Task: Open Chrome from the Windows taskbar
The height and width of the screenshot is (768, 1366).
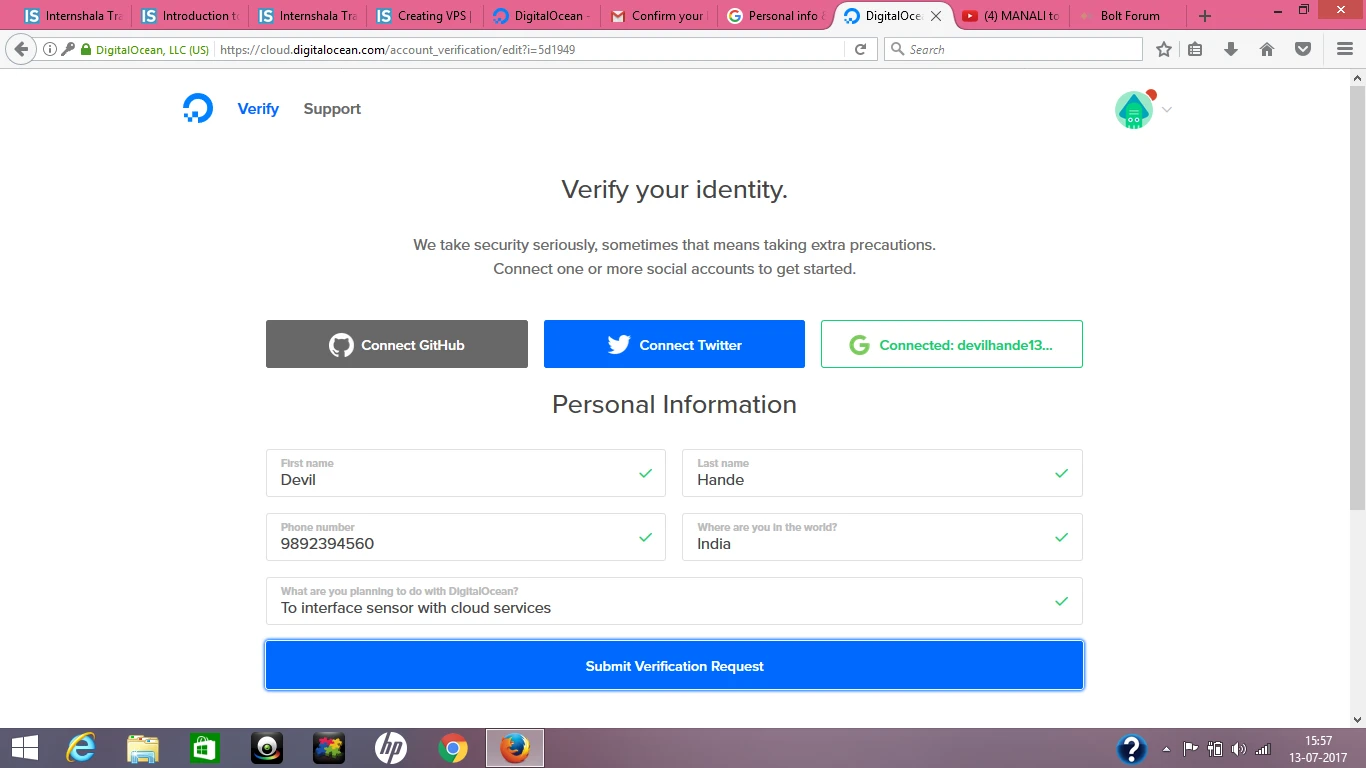Action: (453, 748)
